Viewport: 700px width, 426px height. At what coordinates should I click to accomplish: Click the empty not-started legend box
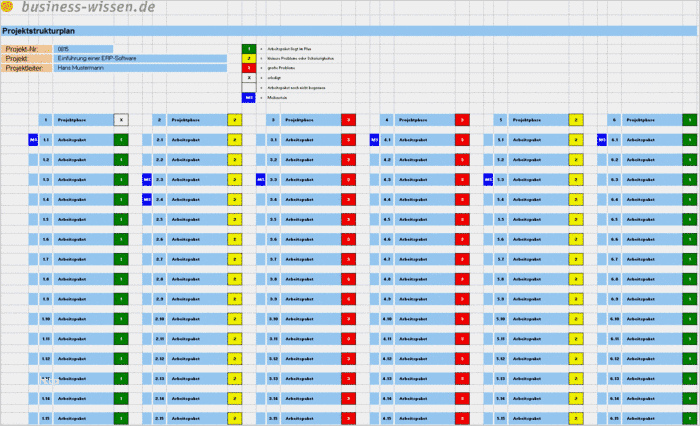pyautogui.click(x=249, y=88)
